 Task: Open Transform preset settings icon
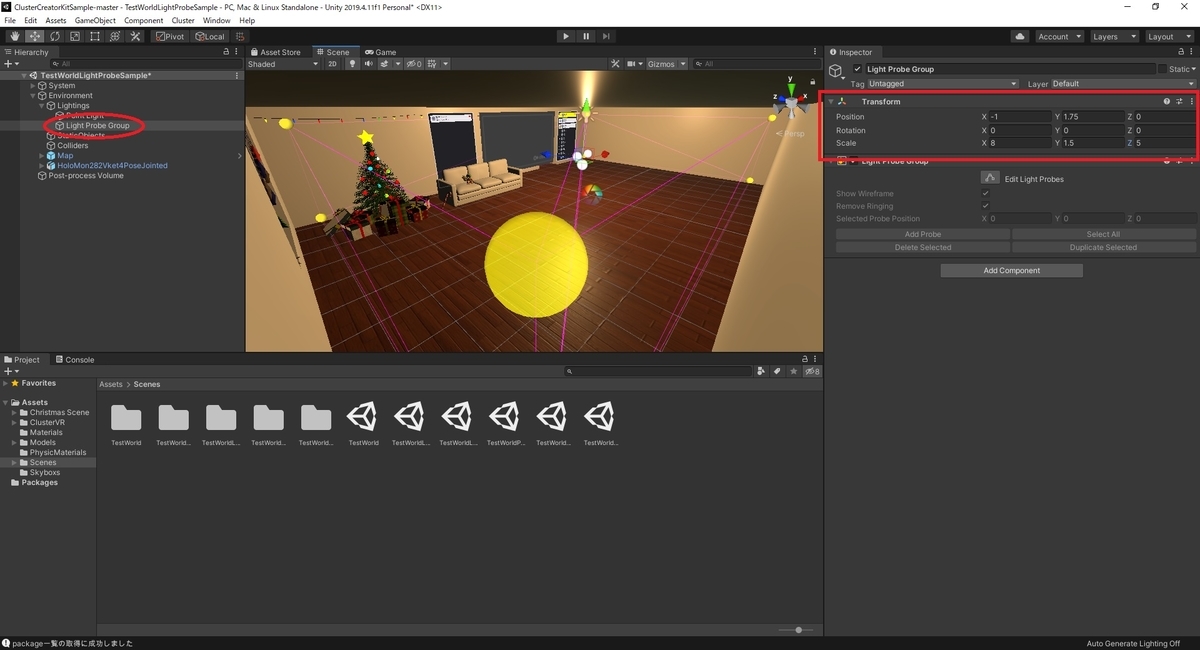tap(1179, 102)
